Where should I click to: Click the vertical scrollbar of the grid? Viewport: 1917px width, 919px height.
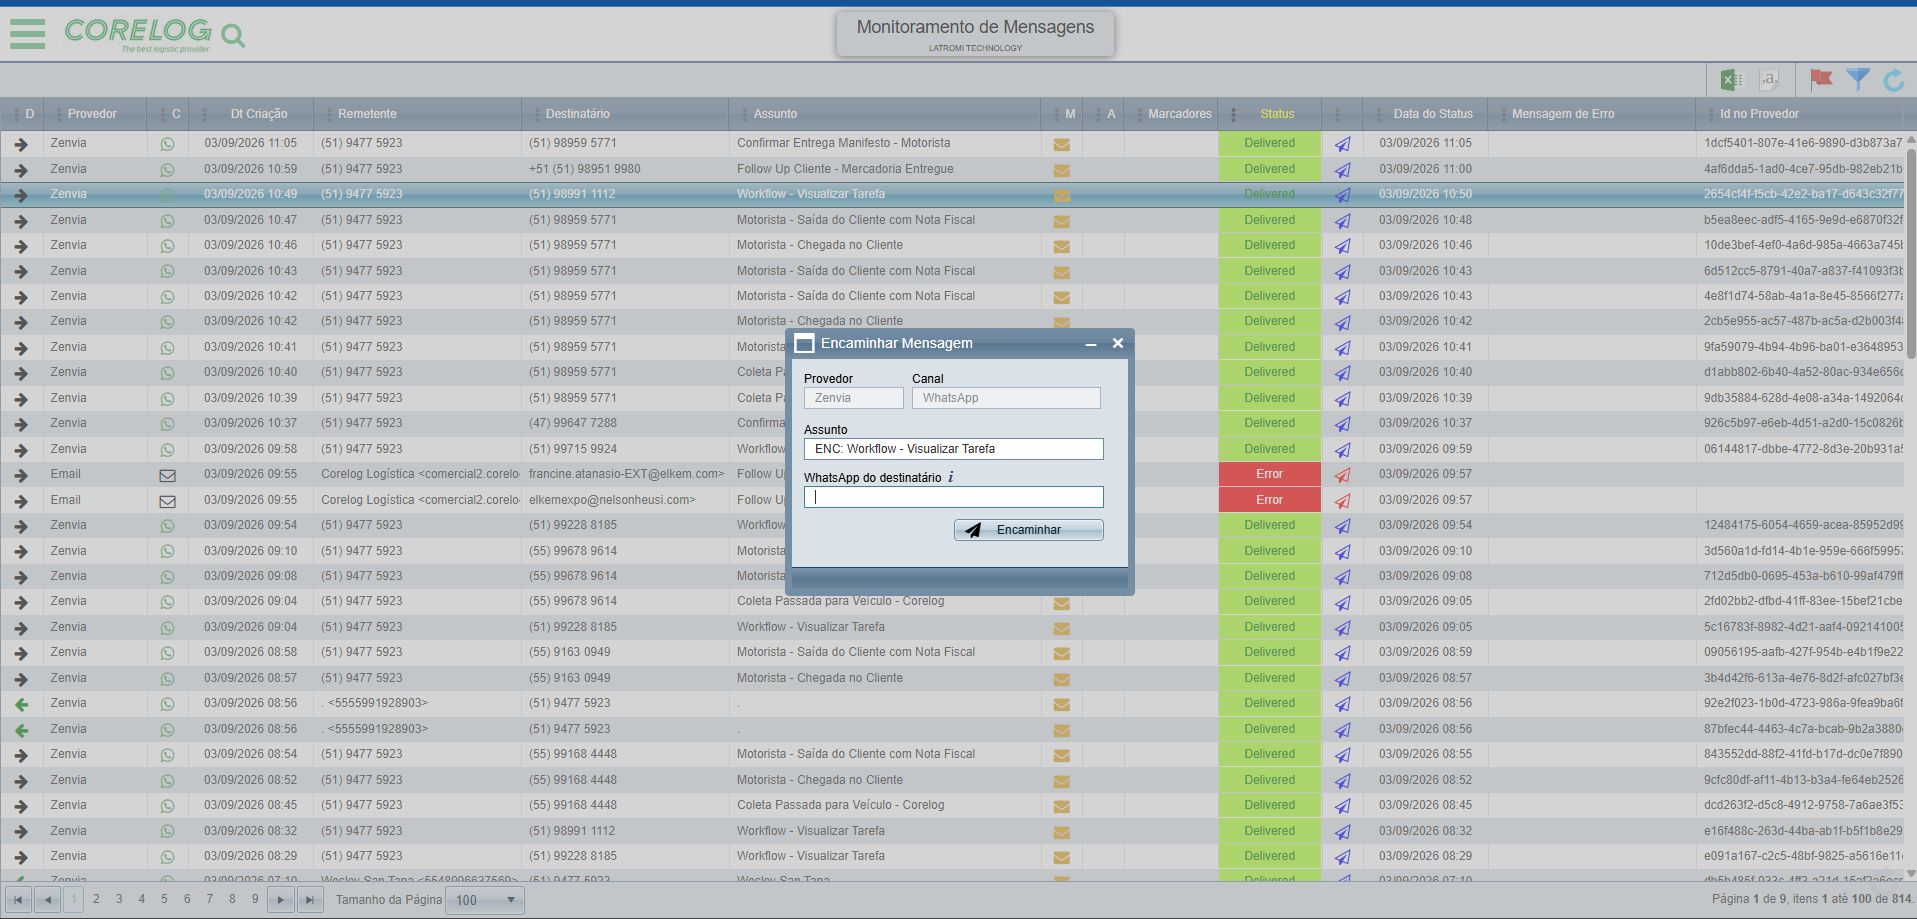(x=1910, y=250)
